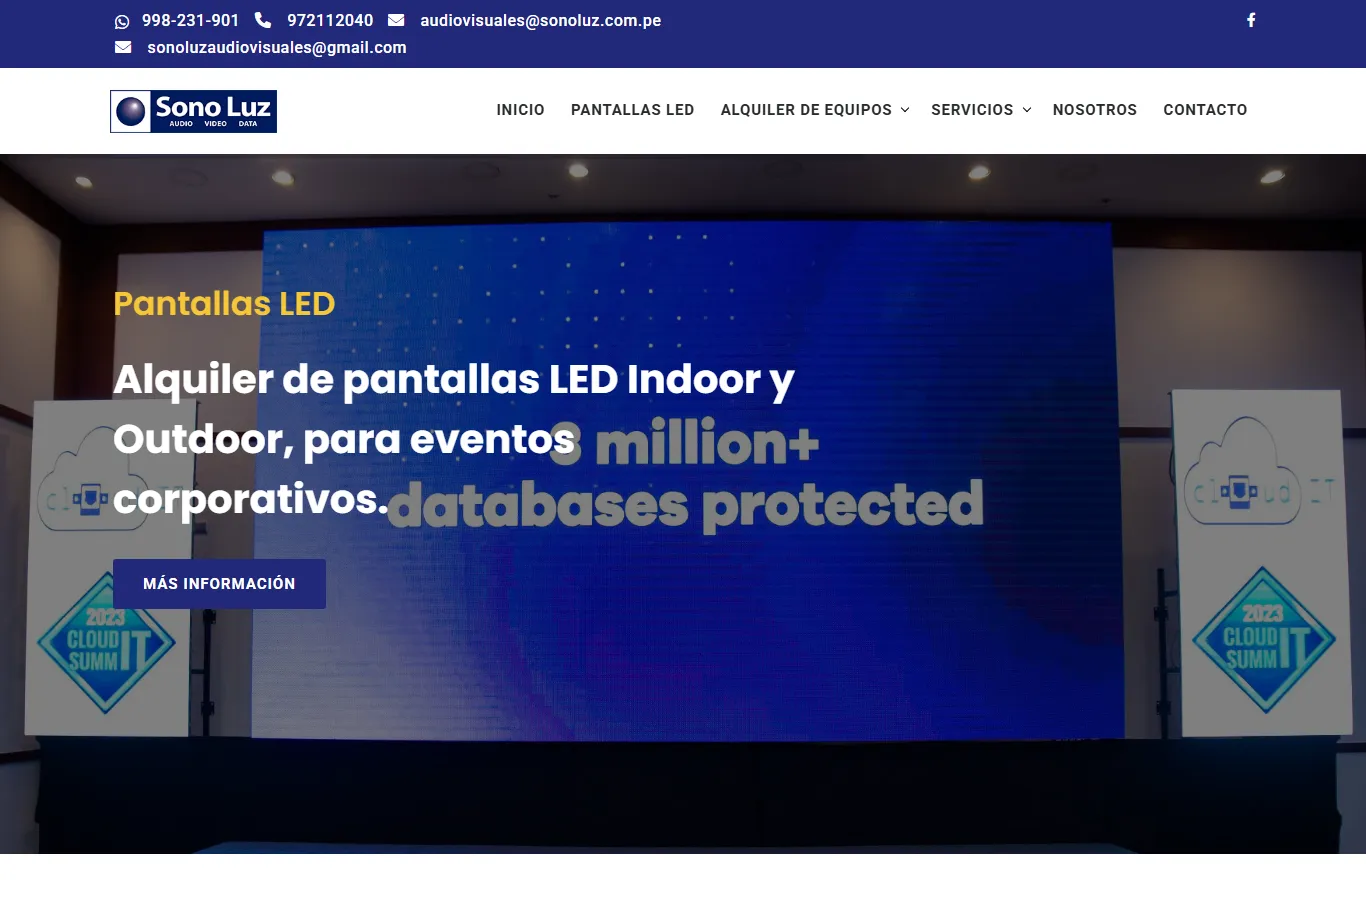Expand the Alquiler de Equipos chevron

coord(905,110)
